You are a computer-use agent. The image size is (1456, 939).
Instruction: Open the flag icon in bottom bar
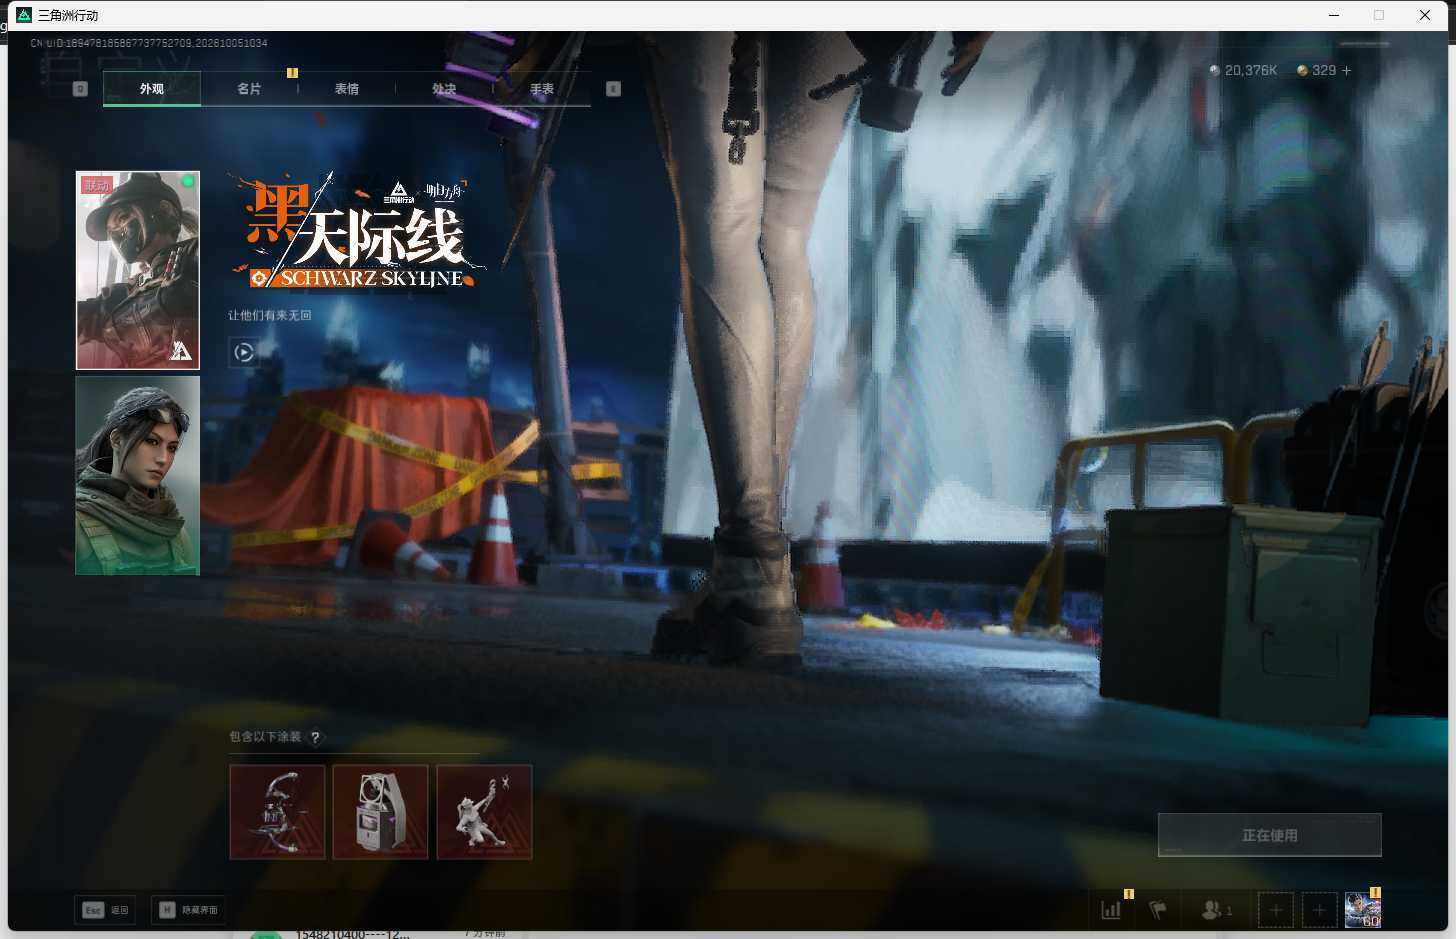[x=1158, y=910]
